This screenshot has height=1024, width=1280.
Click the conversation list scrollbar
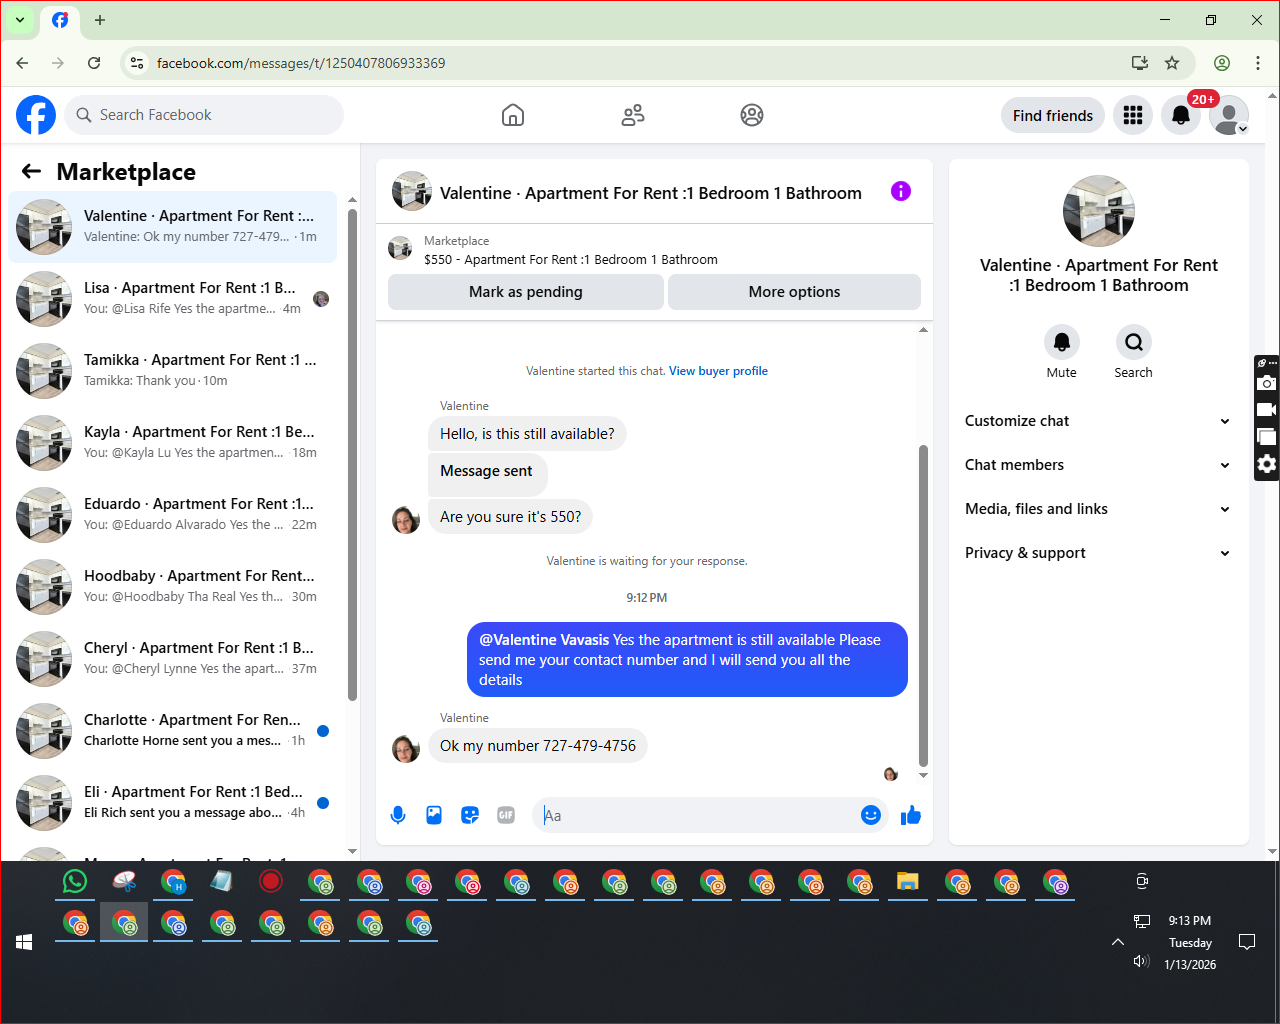point(352,455)
